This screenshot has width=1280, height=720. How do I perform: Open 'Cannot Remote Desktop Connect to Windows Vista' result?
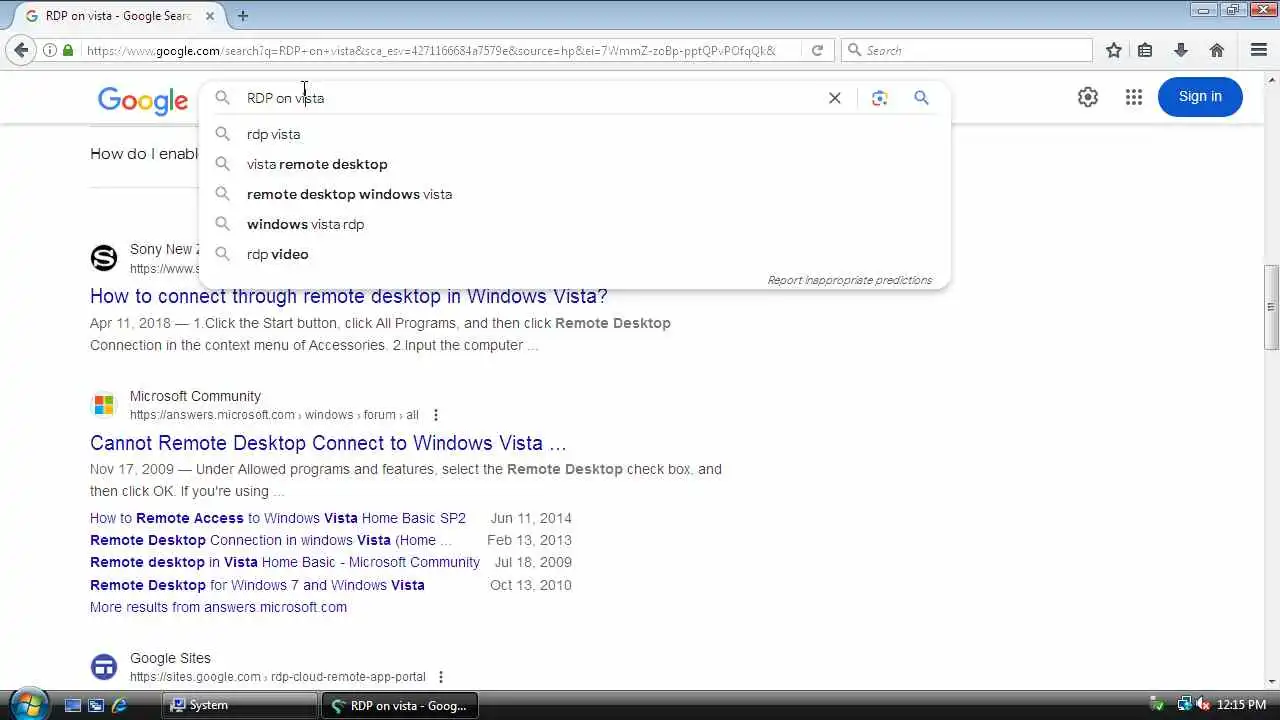coord(328,443)
